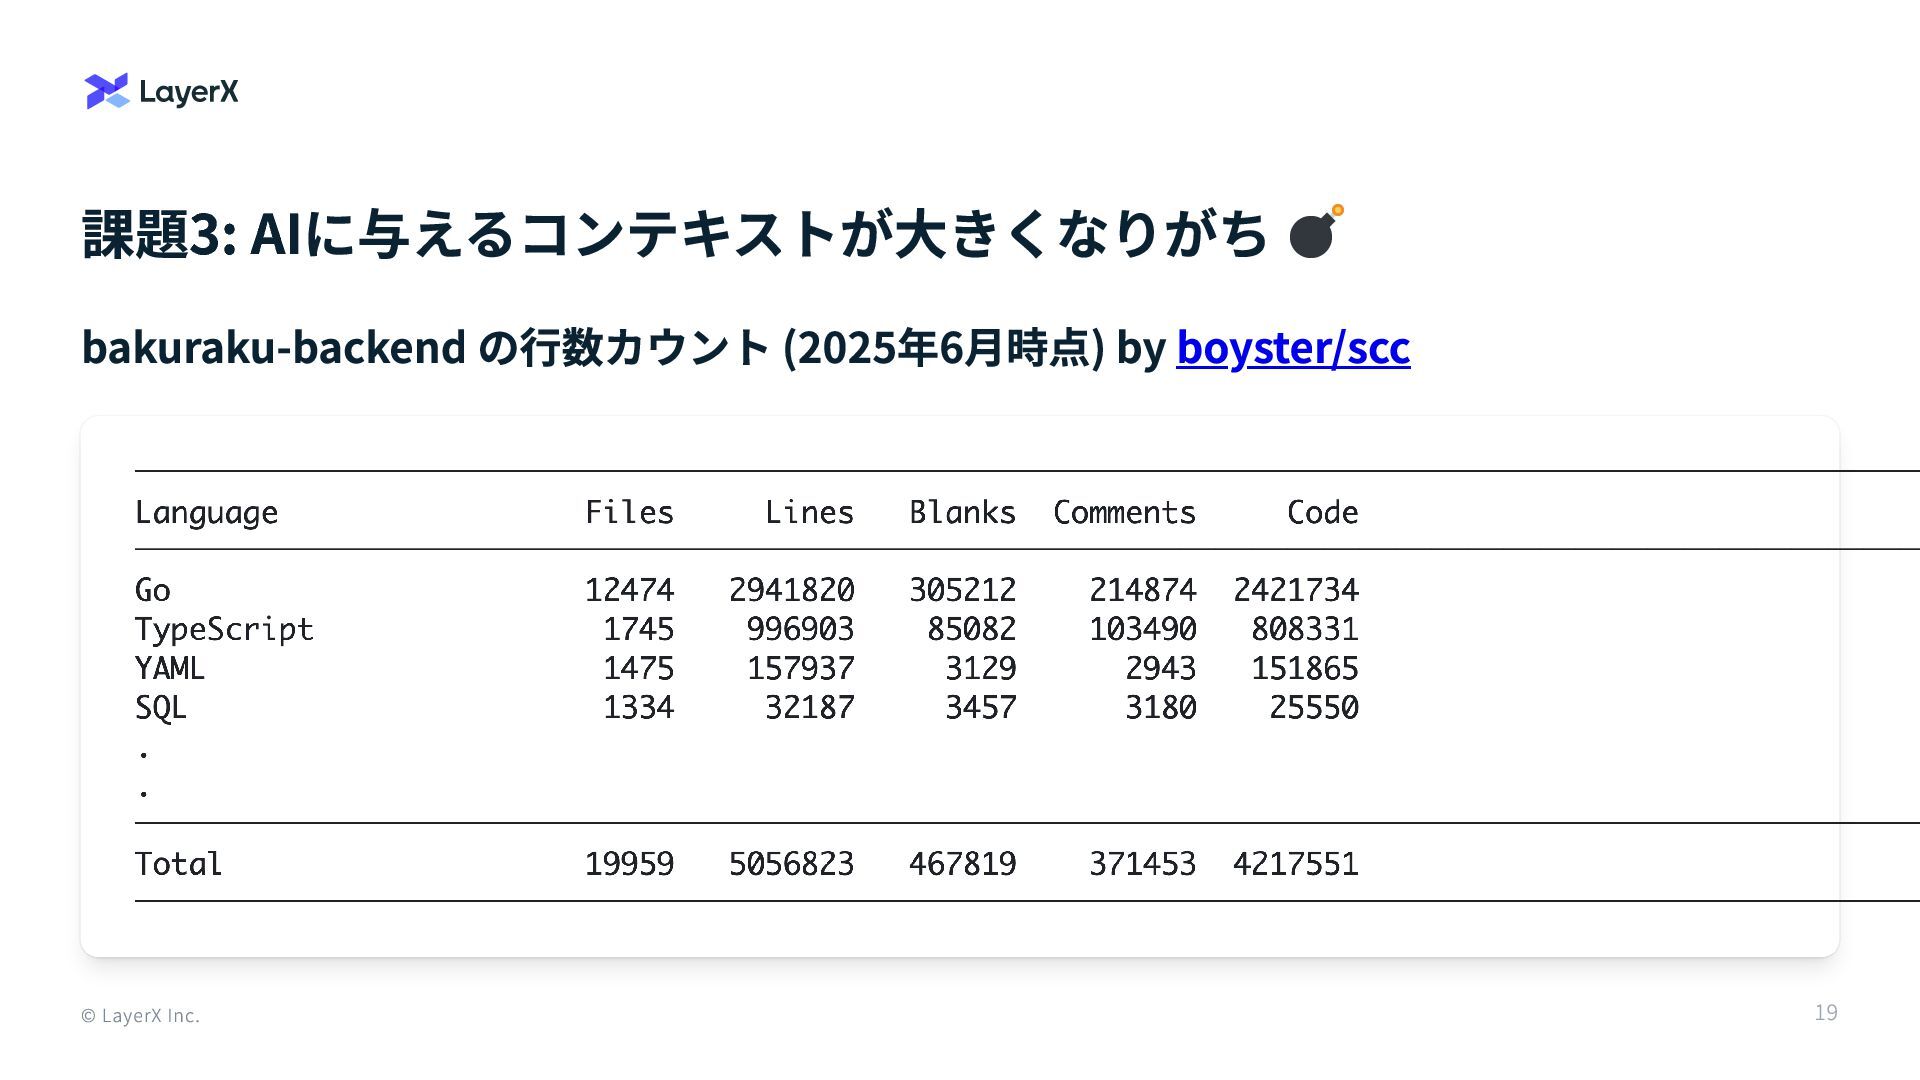Click the © LayerX Inc. footer text
Screen dimensions: 1920x1080
(140, 1015)
